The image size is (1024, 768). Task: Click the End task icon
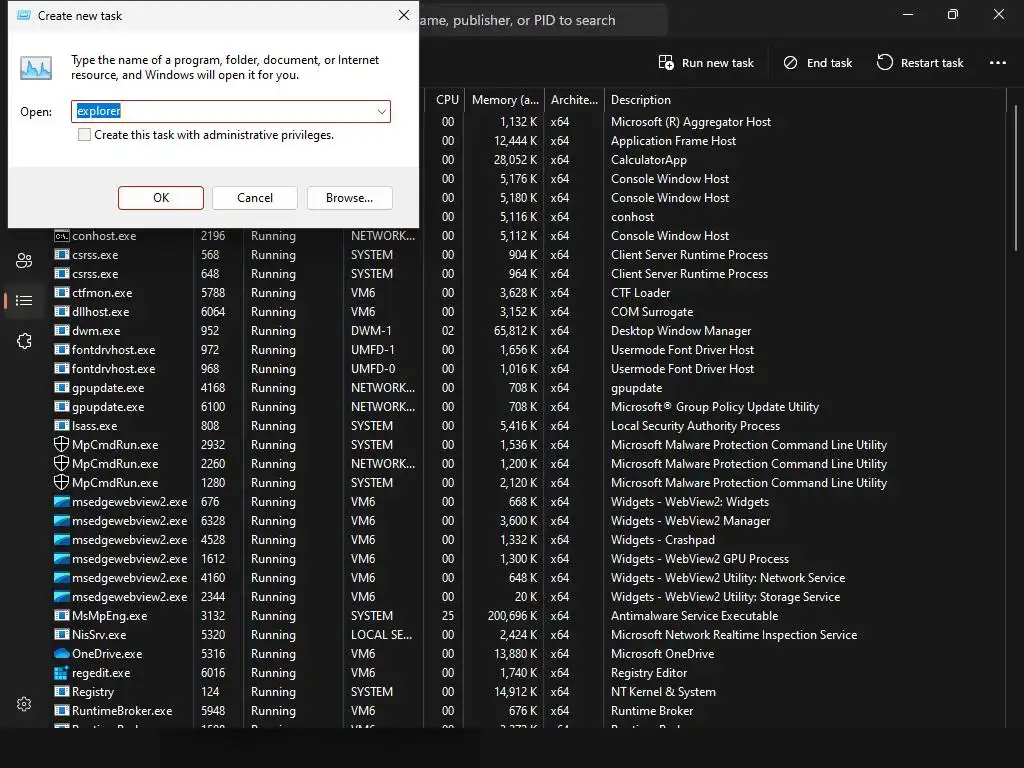click(790, 63)
